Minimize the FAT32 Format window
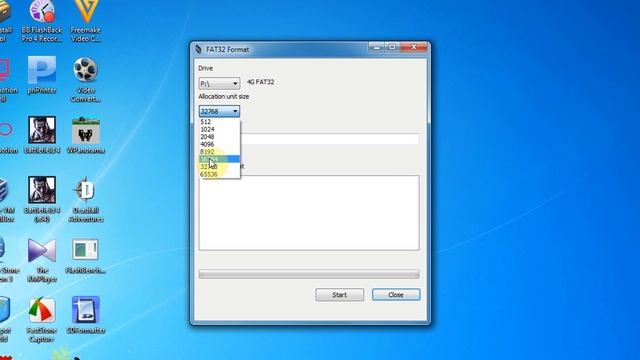The height and width of the screenshot is (360, 640). click(376, 47)
